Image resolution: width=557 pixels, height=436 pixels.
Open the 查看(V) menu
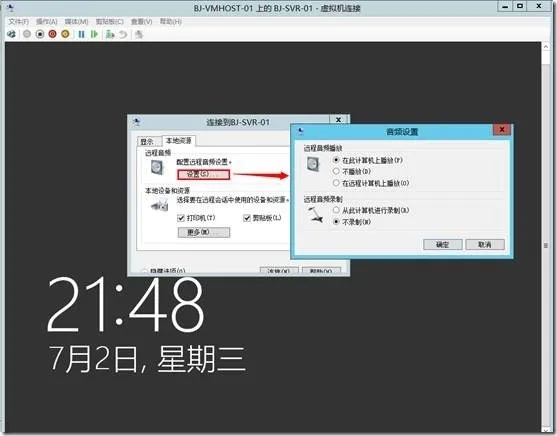(141, 22)
